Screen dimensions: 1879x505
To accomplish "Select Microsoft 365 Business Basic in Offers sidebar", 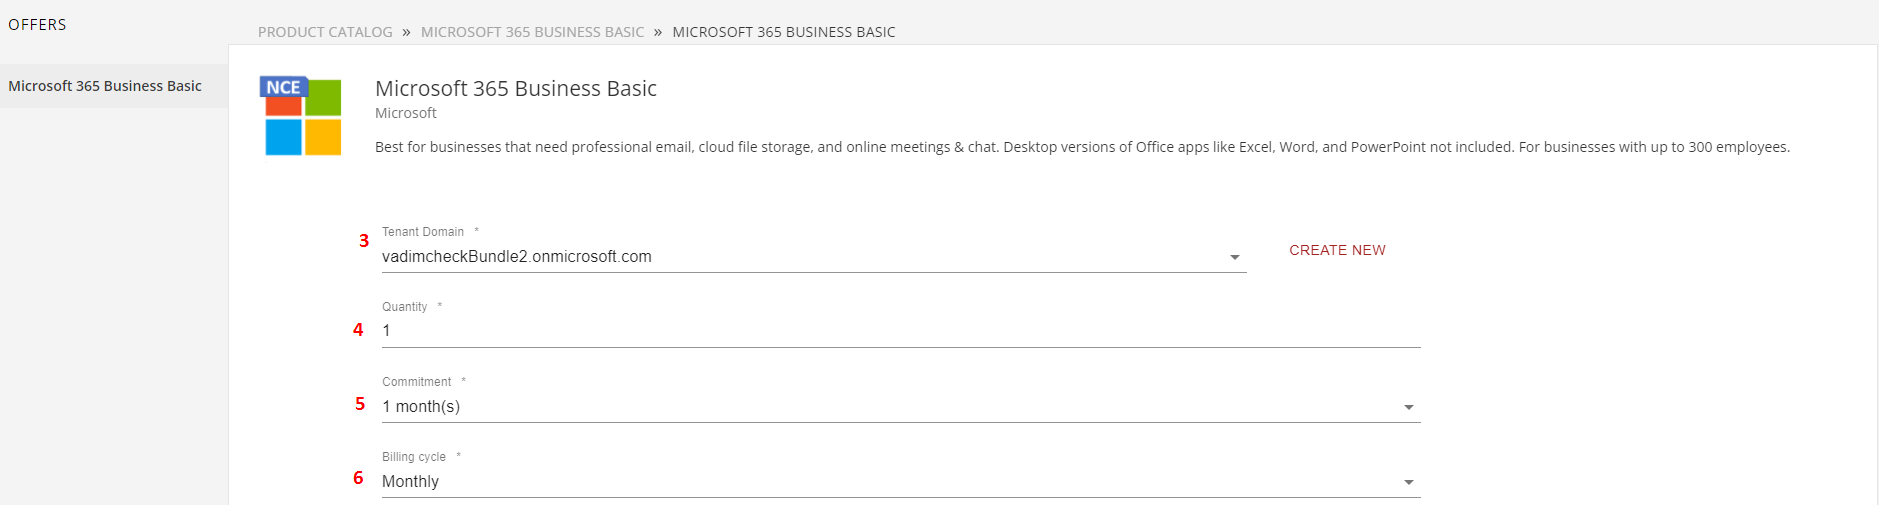I will tap(114, 86).
